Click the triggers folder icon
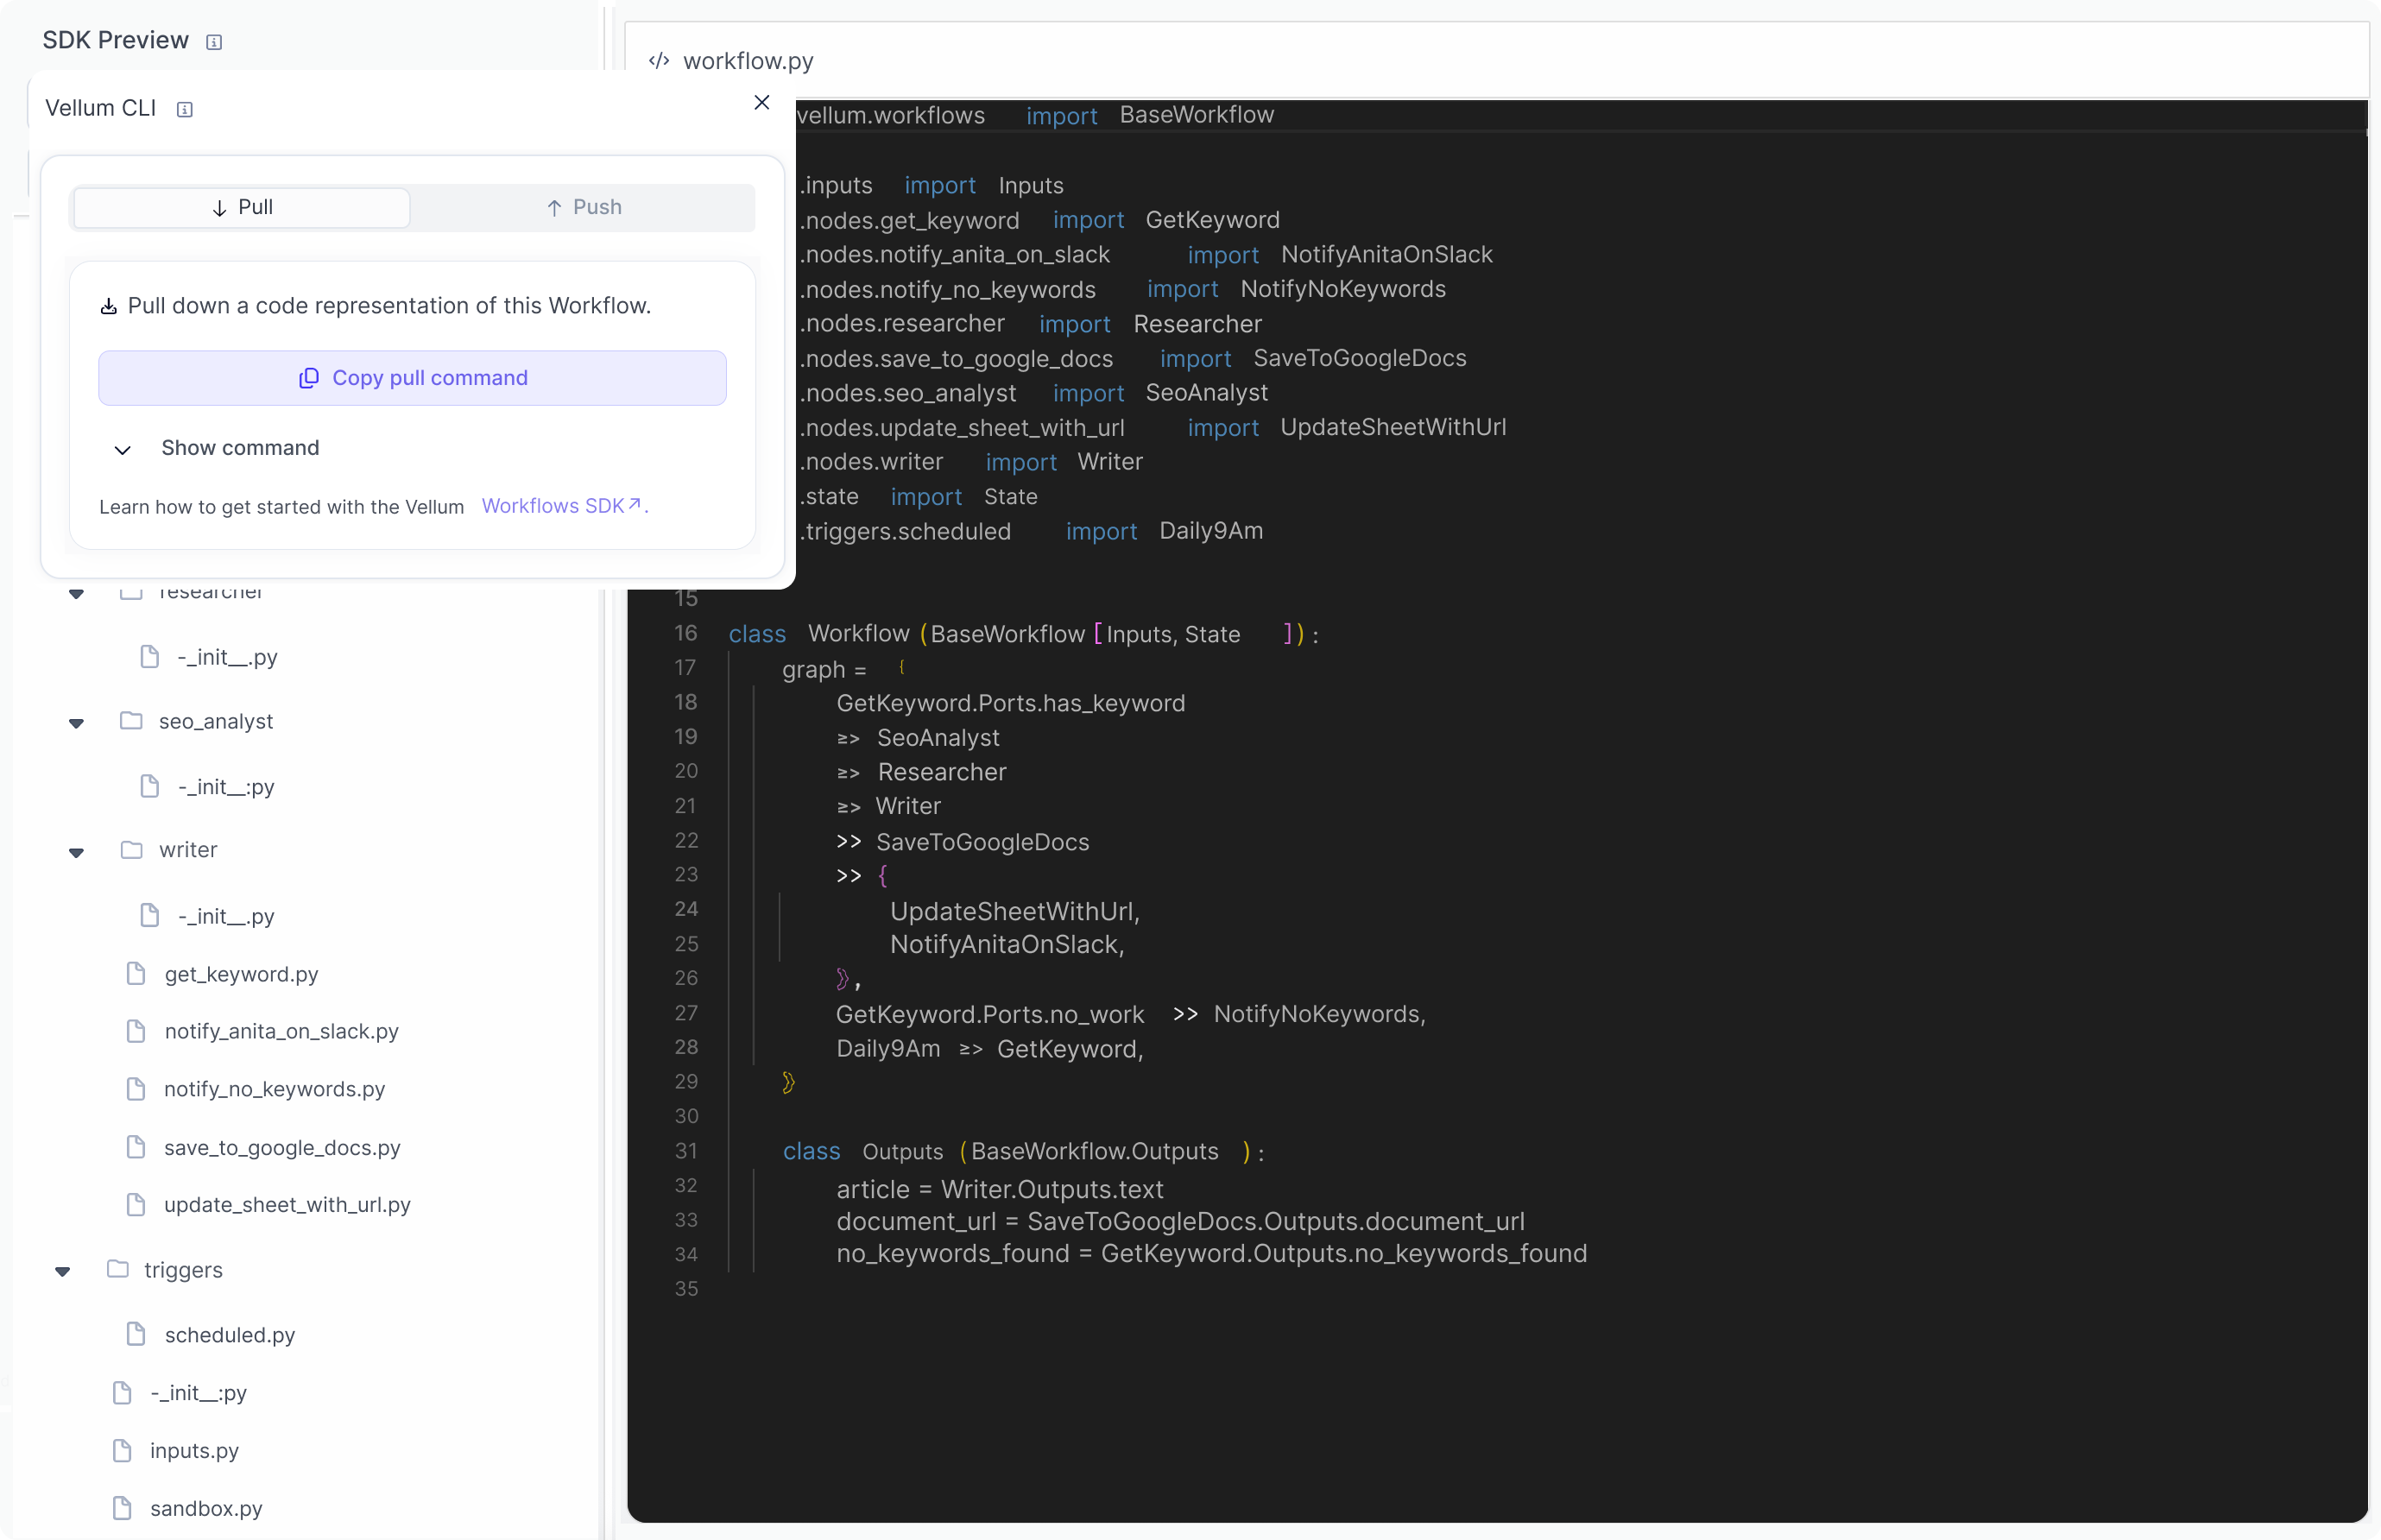This screenshot has height=1540, width=2381. tap(118, 1269)
